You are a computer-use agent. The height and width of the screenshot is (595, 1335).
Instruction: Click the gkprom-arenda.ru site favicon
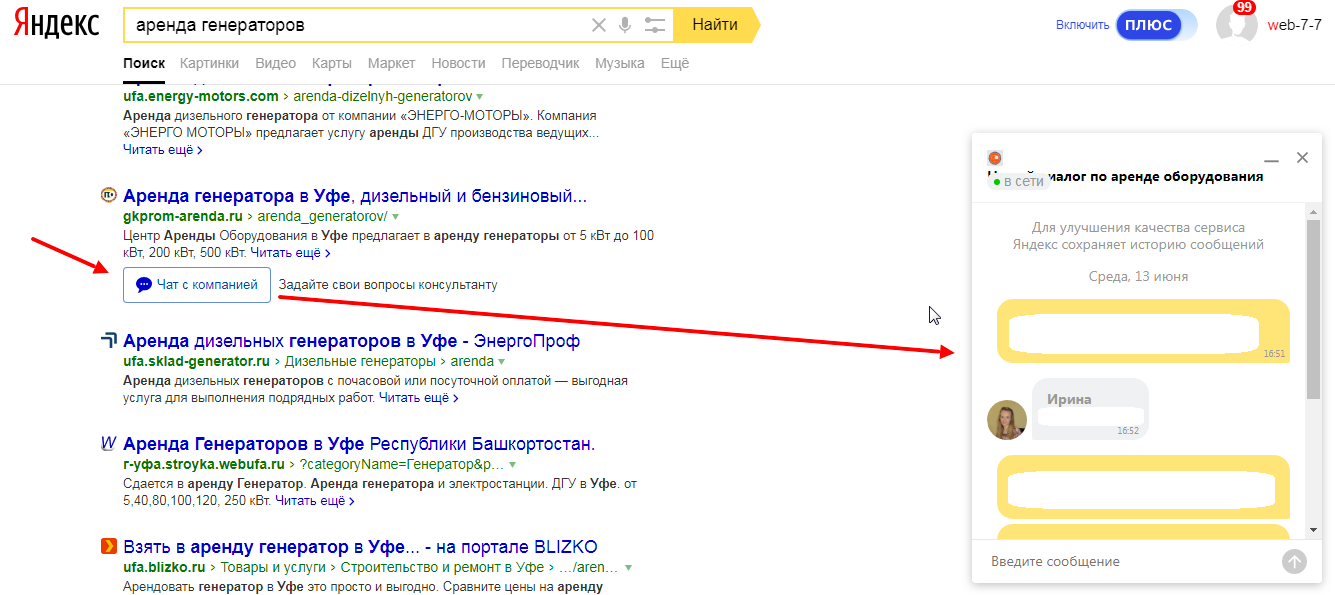[109, 195]
